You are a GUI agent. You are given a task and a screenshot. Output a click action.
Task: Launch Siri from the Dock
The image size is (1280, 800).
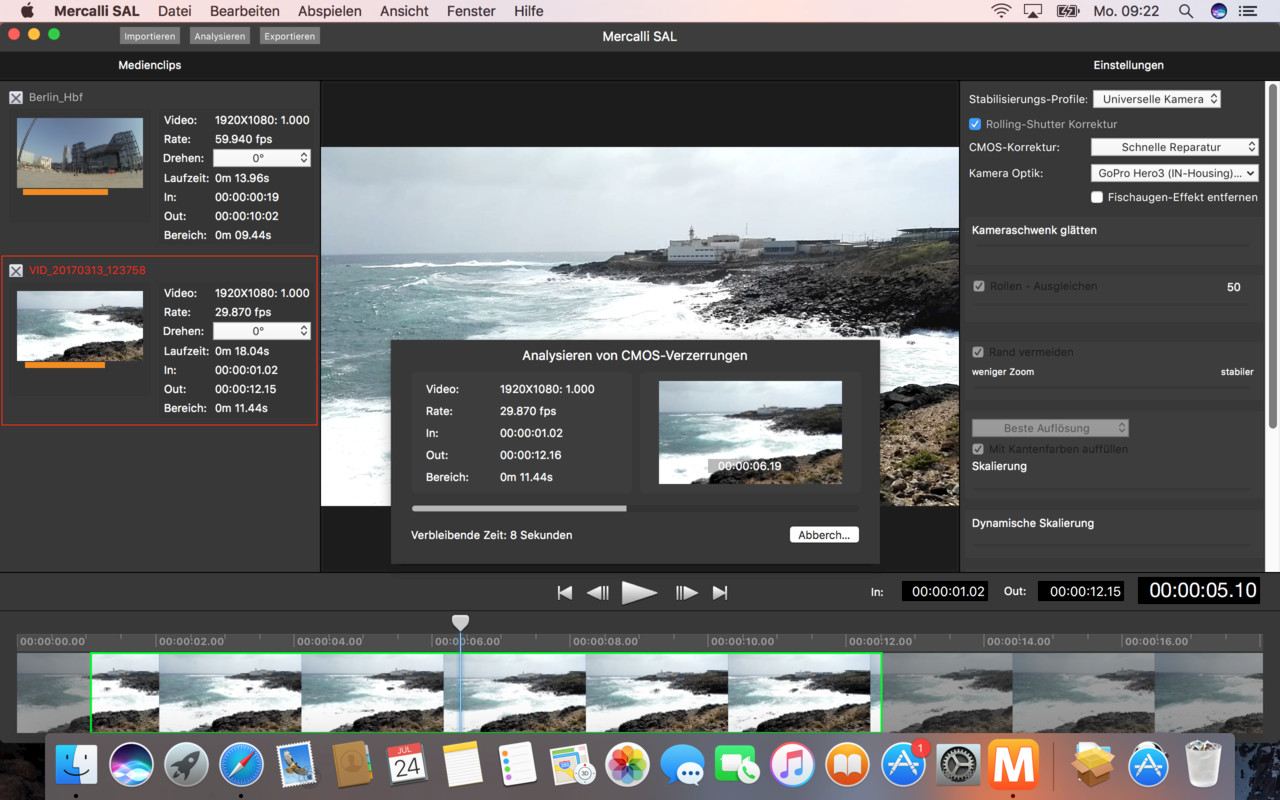click(x=131, y=766)
